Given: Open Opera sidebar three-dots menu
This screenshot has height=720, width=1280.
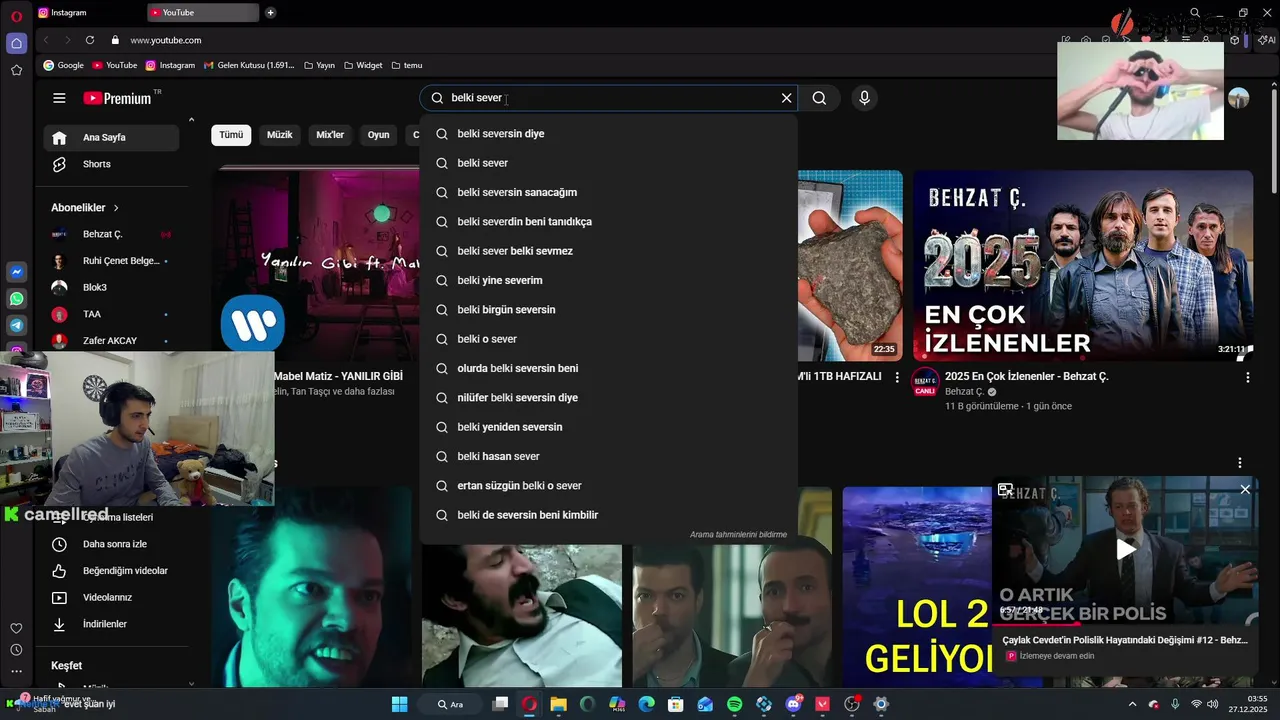Looking at the screenshot, I should pyautogui.click(x=16, y=672).
